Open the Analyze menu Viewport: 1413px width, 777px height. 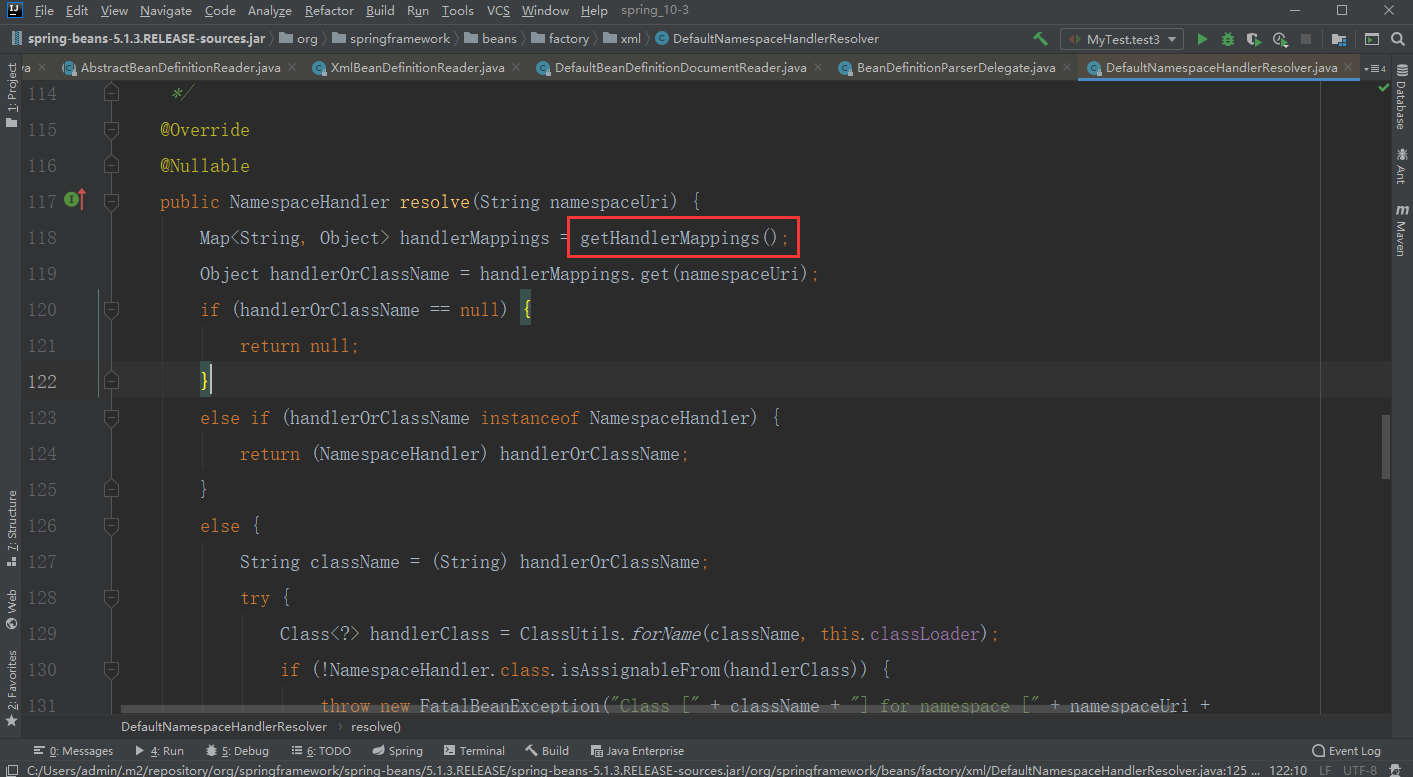pos(269,11)
